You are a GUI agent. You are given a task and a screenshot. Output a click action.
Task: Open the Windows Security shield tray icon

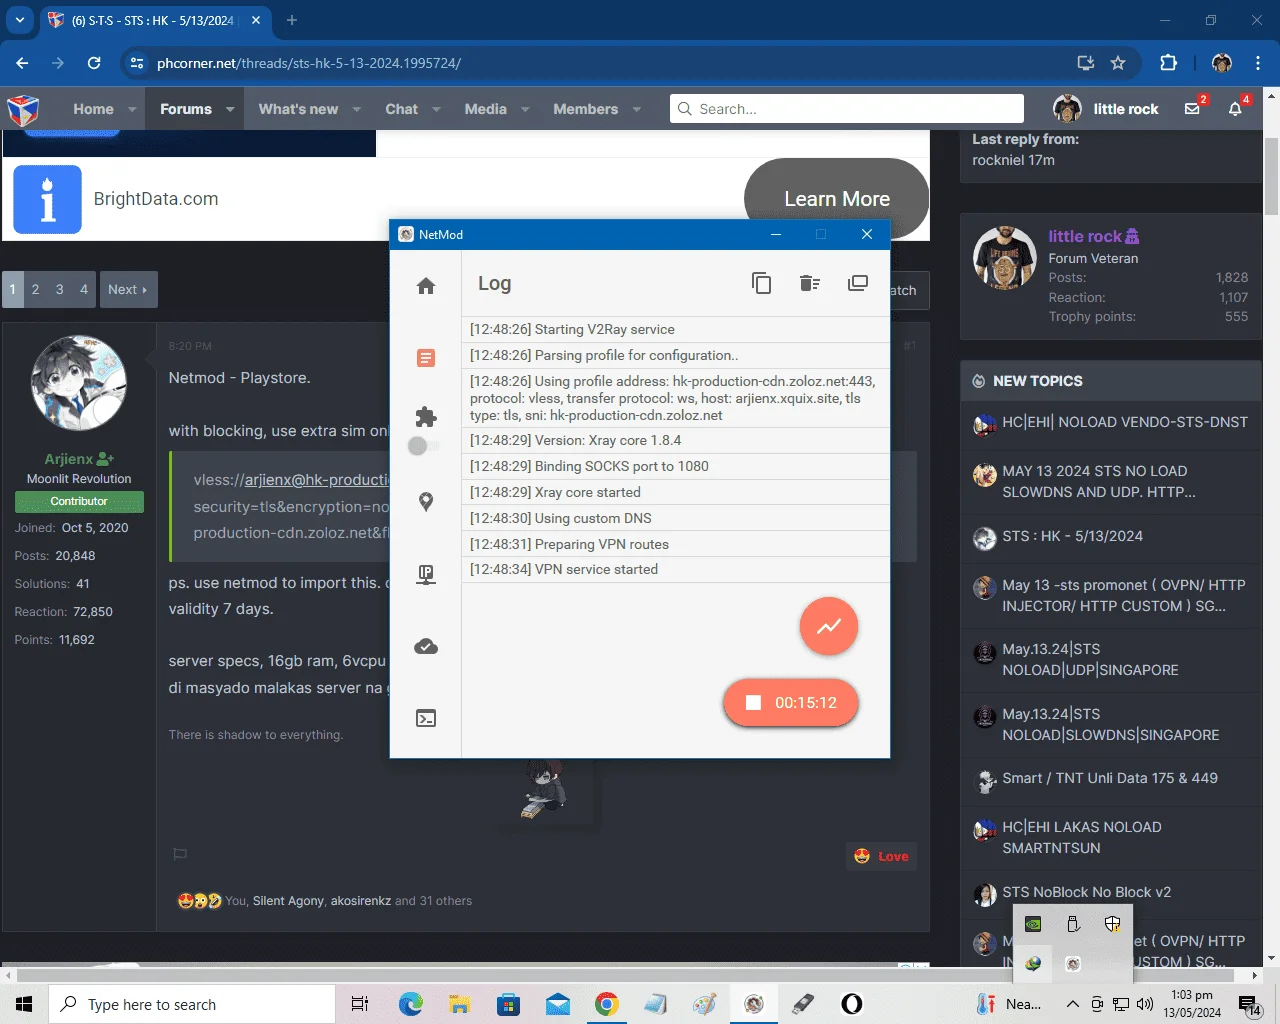(x=1112, y=924)
